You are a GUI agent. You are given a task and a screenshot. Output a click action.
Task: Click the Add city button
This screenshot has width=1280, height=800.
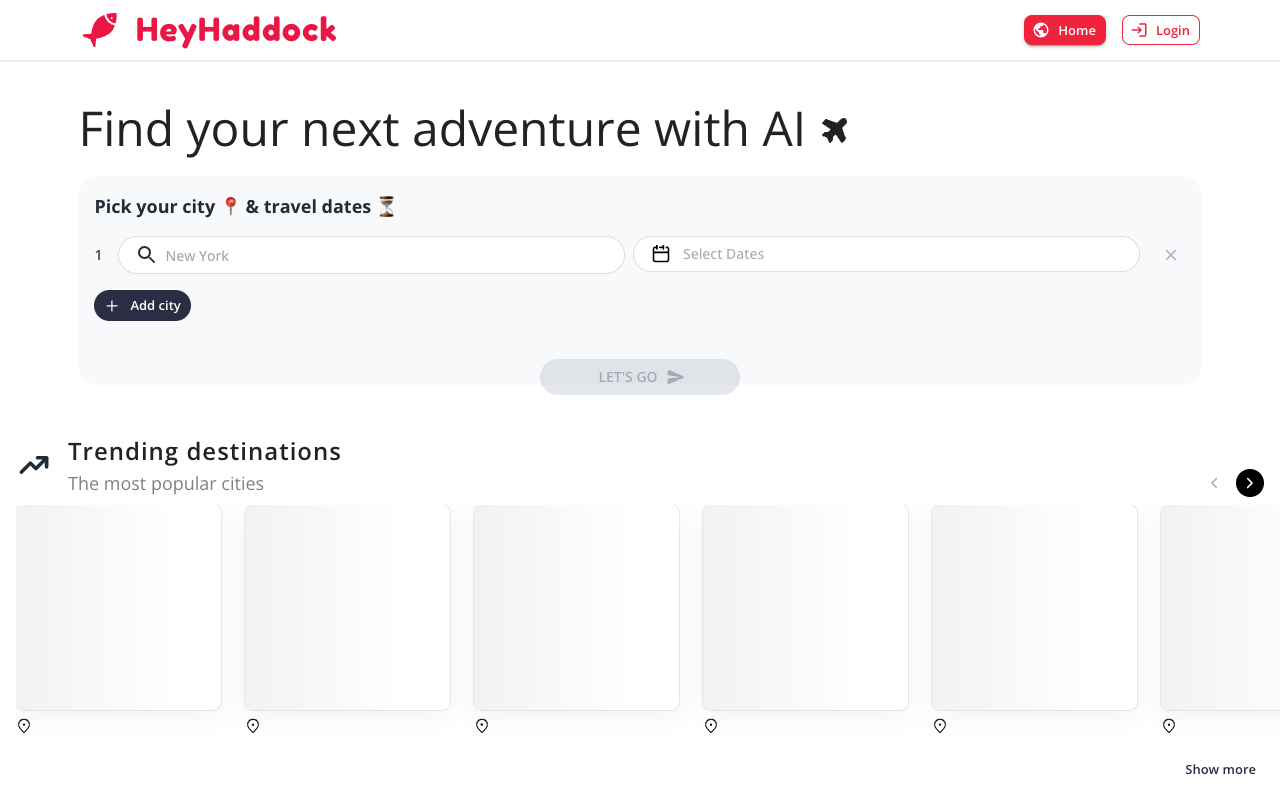coord(142,306)
